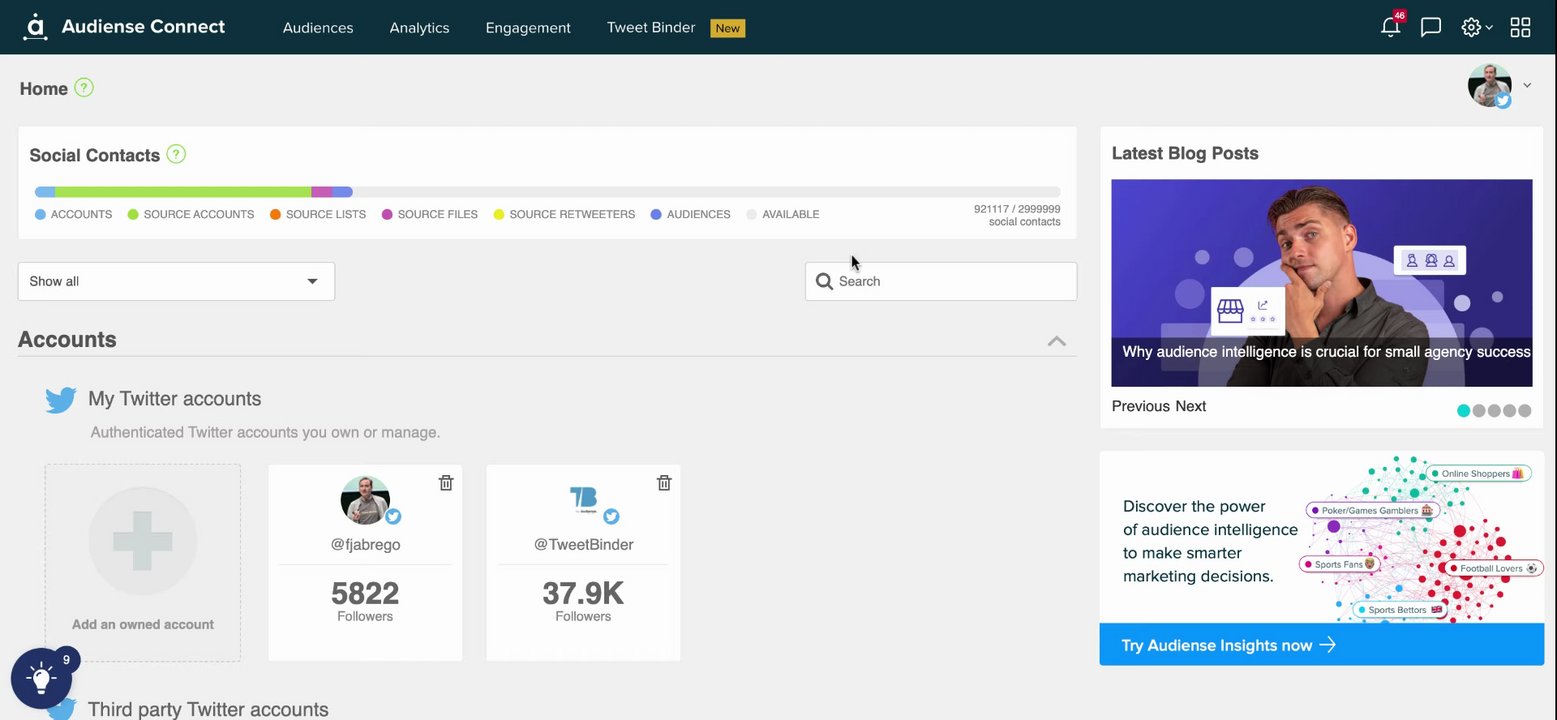Image resolution: width=1557 pixels, height=720 pixels.
Task: Open the @fjabrego account handle
Action: pyautogui.click(x=365, y=545)
